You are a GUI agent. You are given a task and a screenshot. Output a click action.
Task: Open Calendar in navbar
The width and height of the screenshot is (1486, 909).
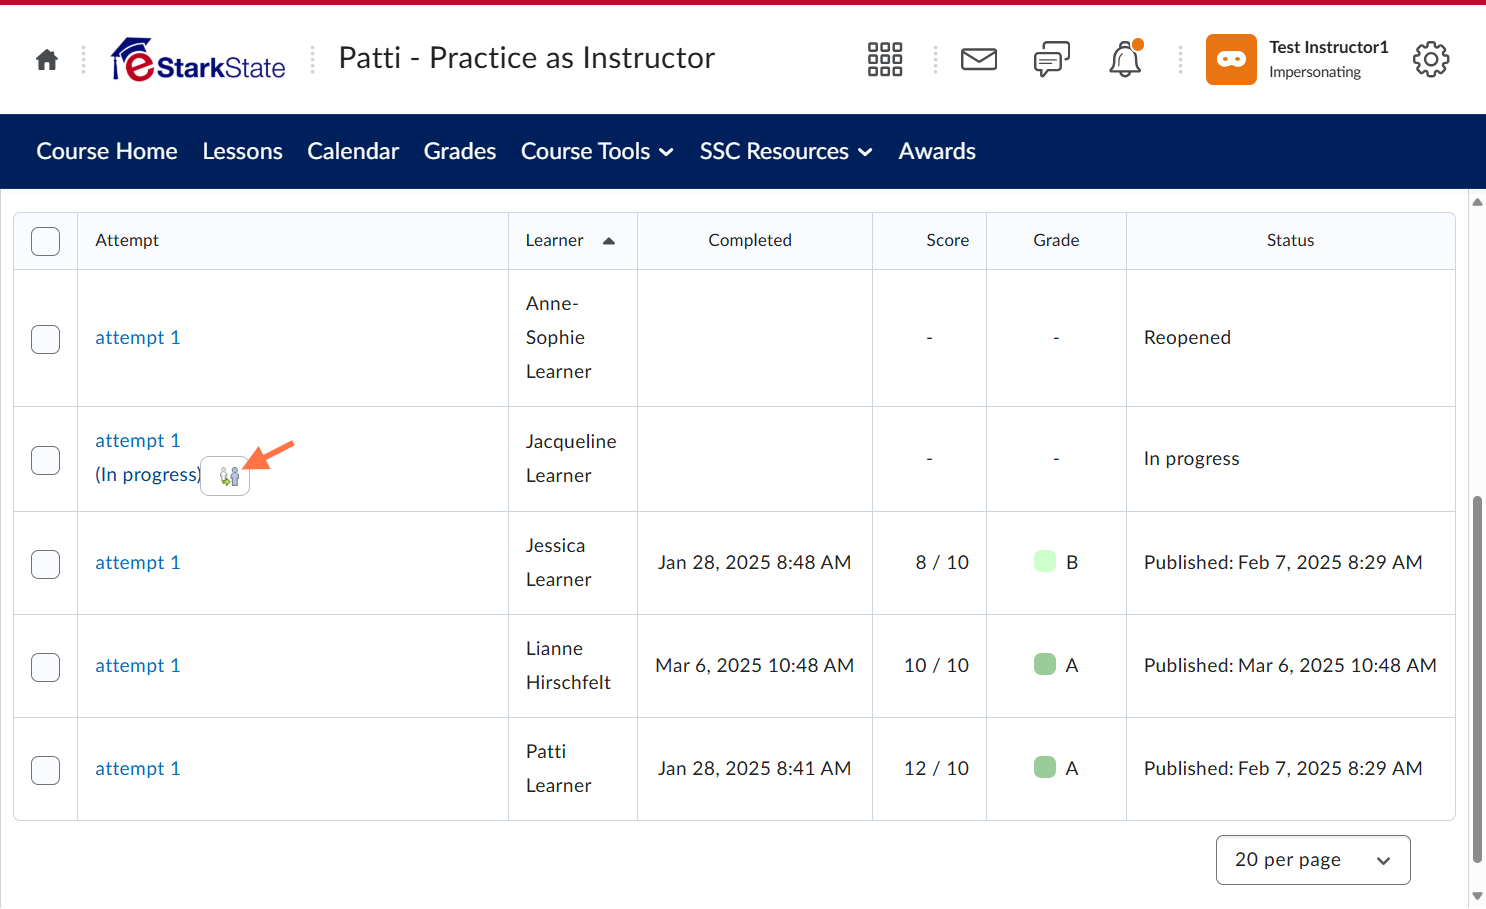353,151
